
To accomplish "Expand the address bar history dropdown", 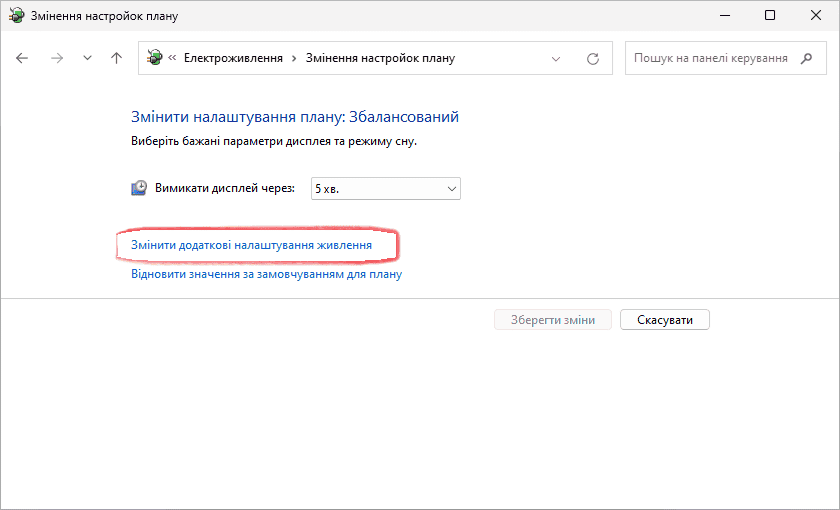I will (x=557, y=58).
